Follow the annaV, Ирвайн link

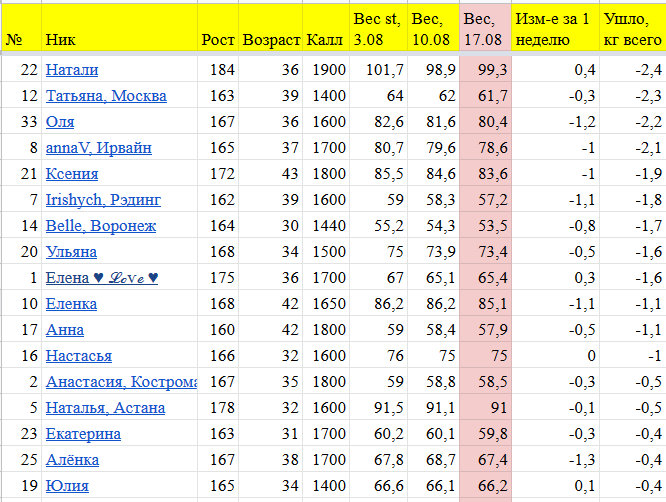click(x=99, y=148)
